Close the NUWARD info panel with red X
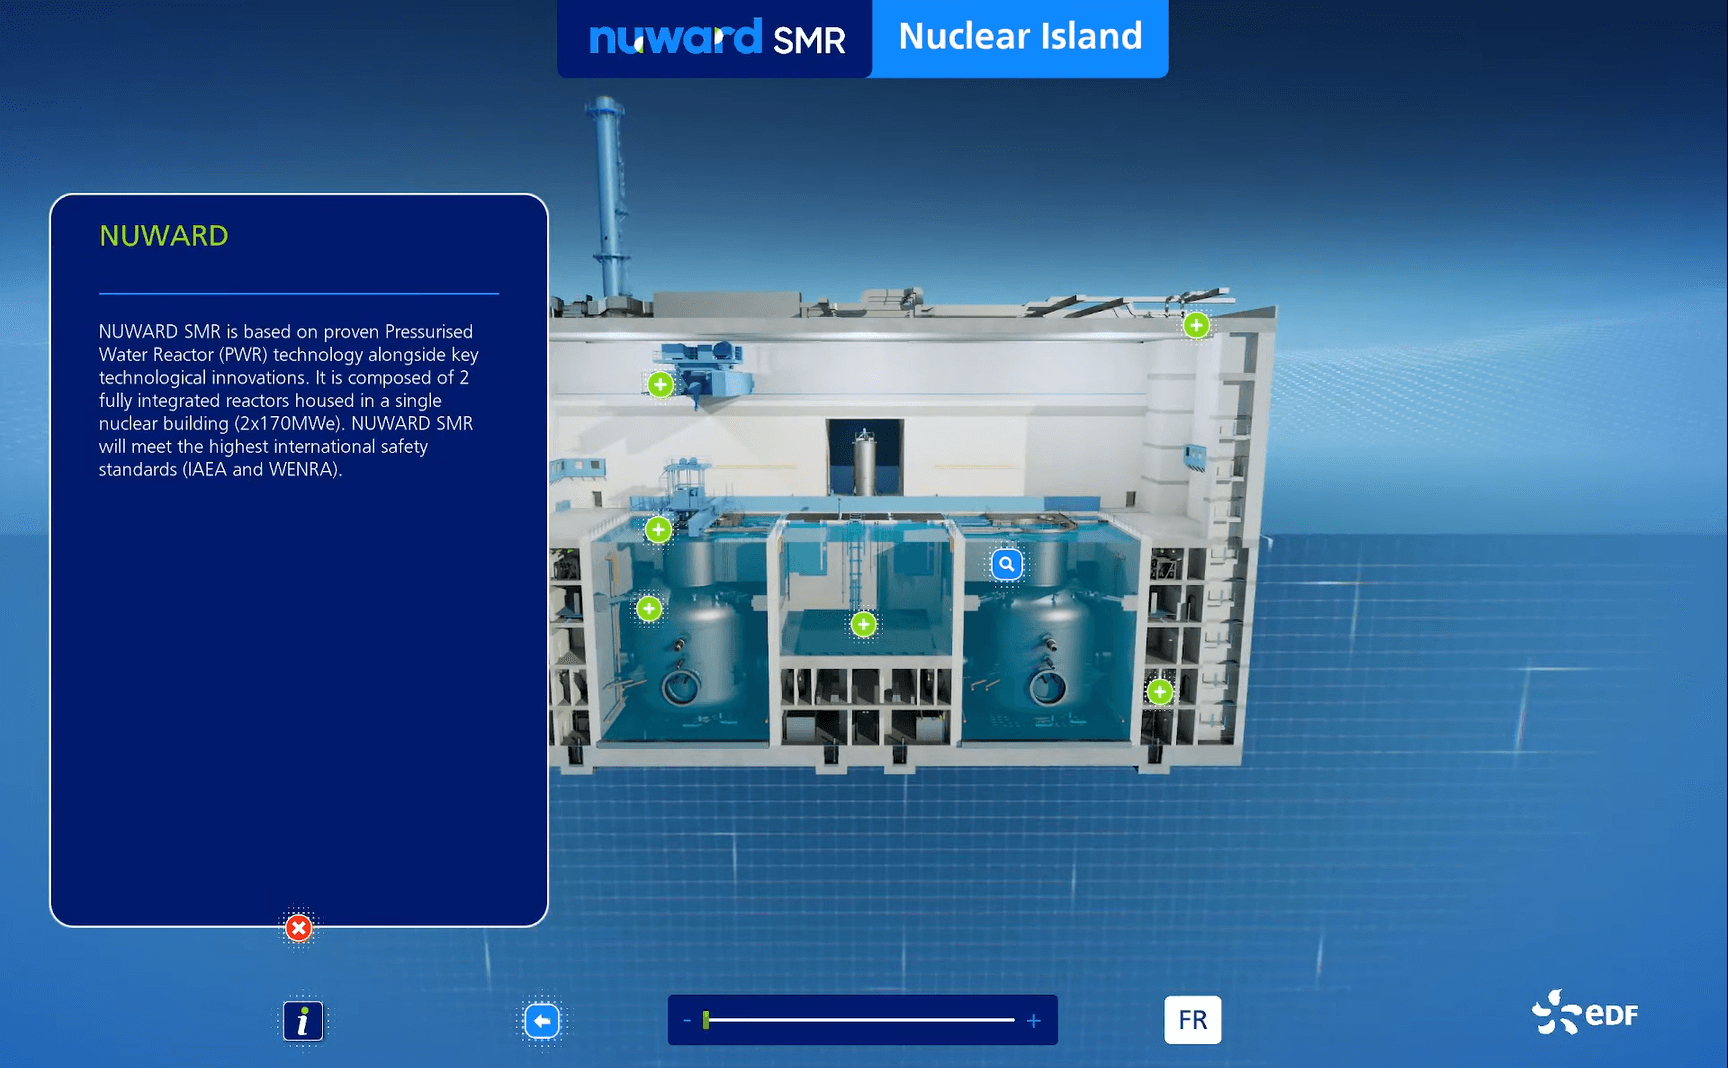Viewport: 1728px width, 1068px height. [298, 928]
